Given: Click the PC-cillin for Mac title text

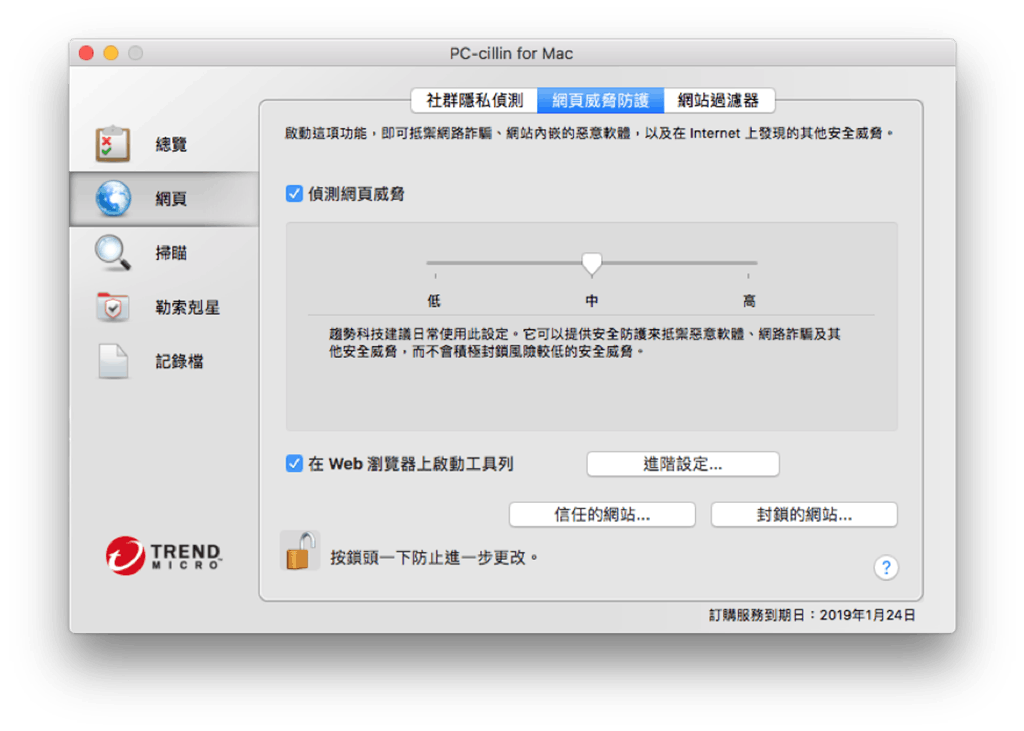Looking at the screenshot, I should 511,54.
